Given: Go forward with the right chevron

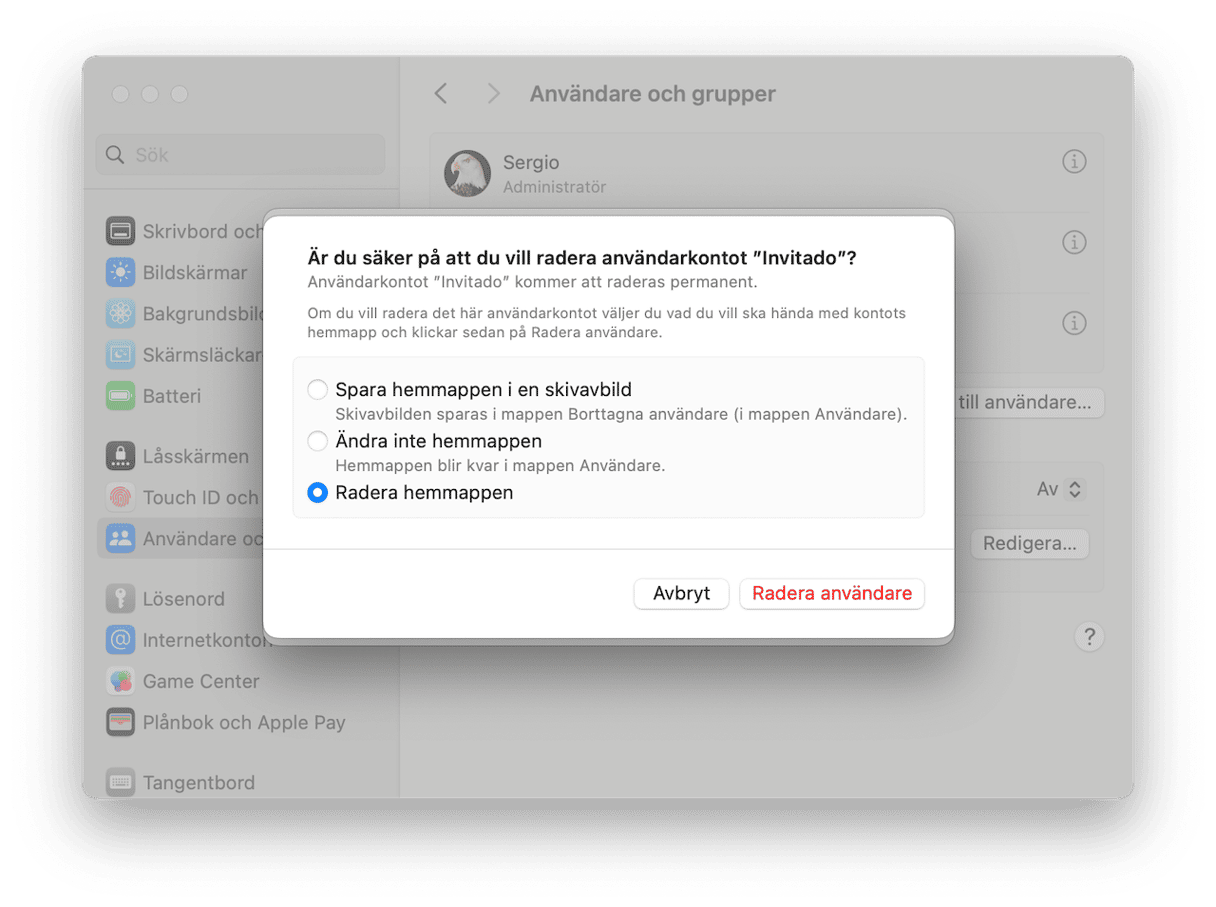Looking at the screenshot, I should pos(493,94).
